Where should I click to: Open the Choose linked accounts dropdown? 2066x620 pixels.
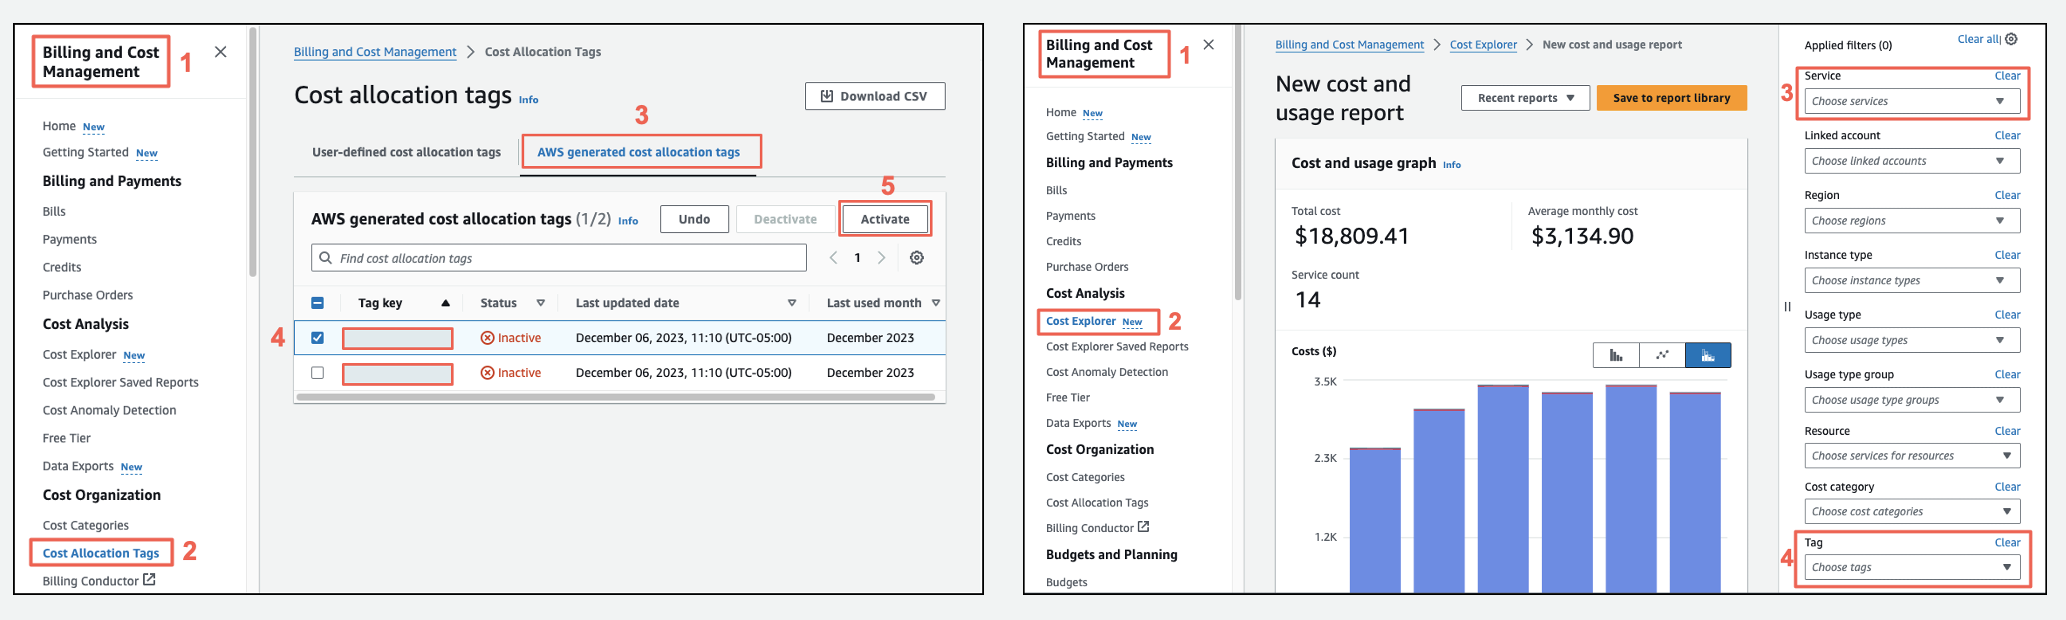pyautogui.click(x=1912, y=161)
